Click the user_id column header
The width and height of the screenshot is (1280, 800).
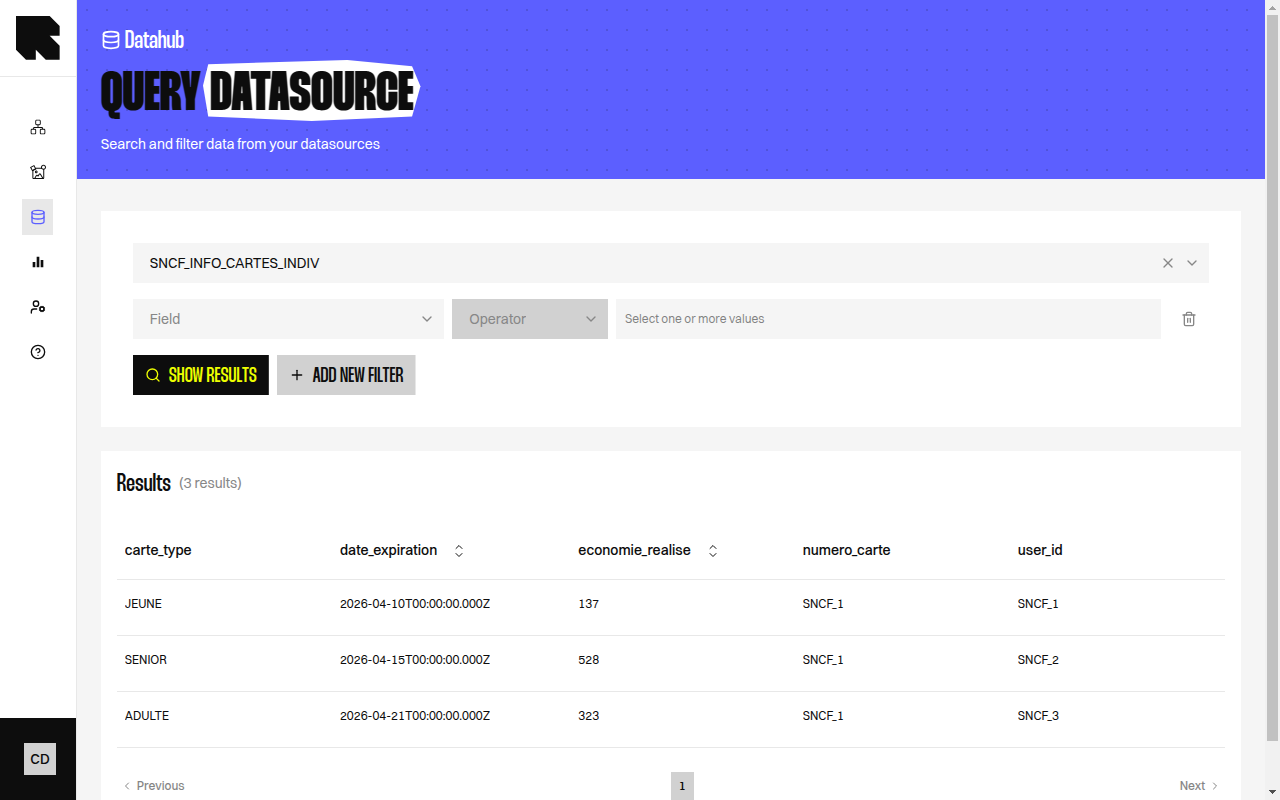click(1040, 550)
